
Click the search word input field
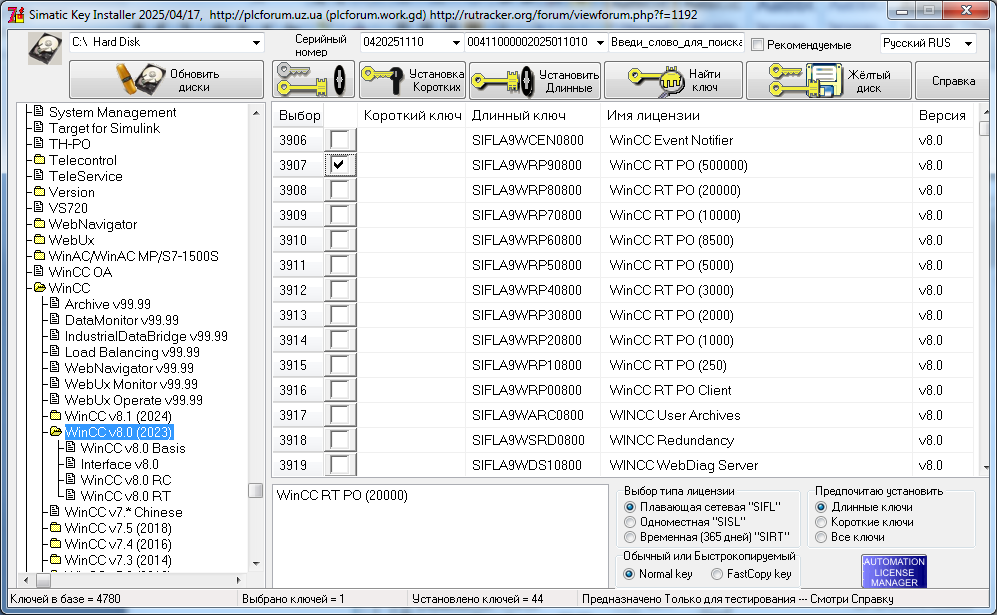(674, 43)
